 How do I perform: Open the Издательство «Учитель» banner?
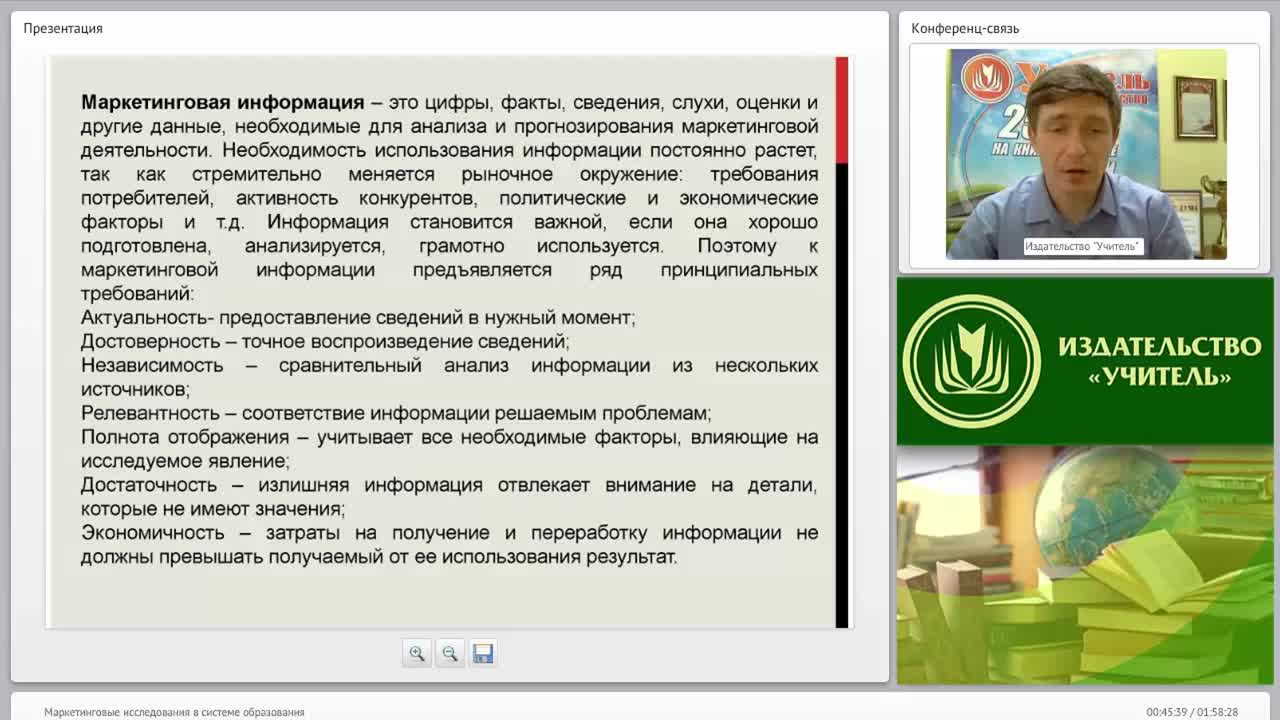point(1085,361)
